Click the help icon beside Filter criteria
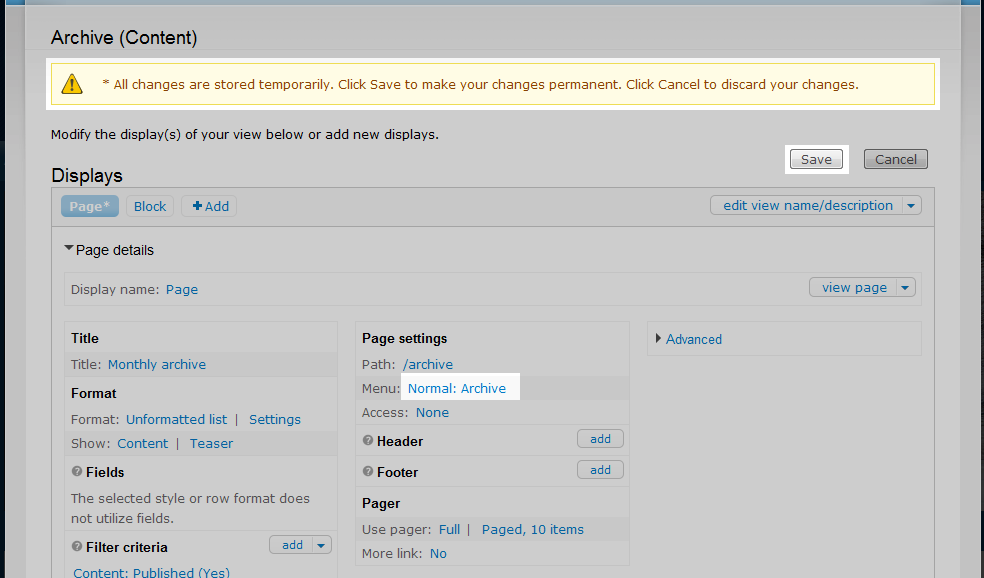This screenshot has width=984, height=578. pos(77,547)
